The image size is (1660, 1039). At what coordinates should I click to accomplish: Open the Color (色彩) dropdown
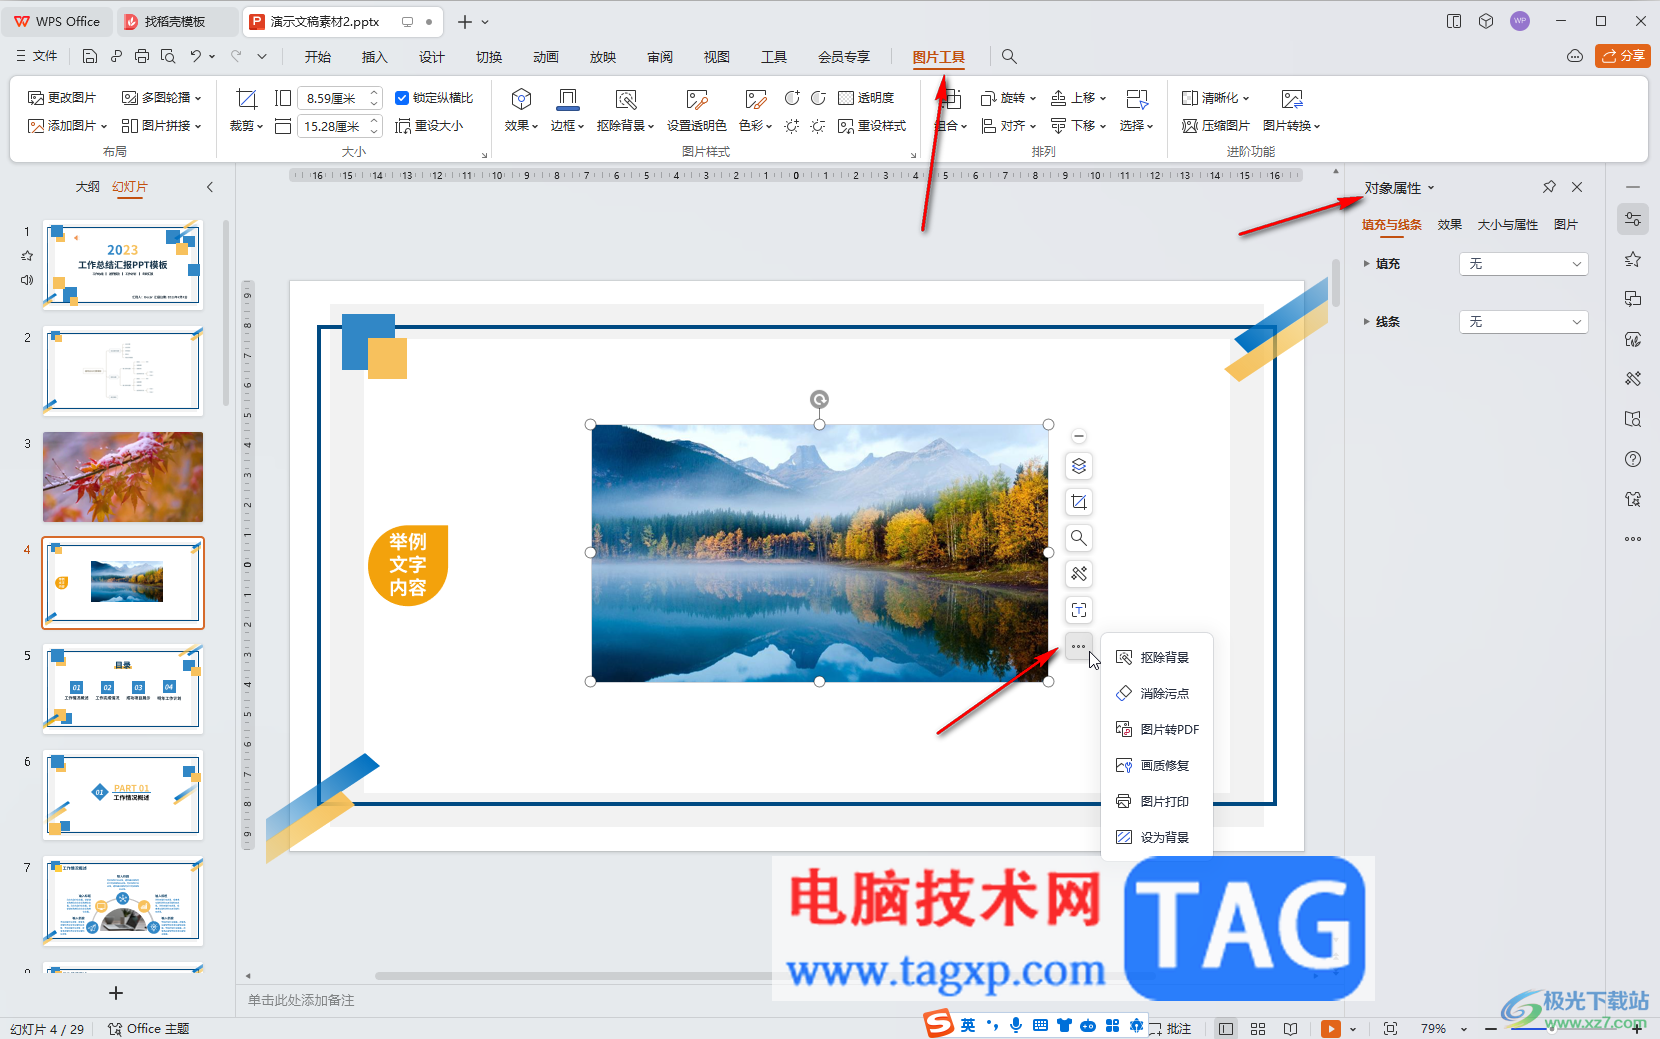(x=755, y=110)
